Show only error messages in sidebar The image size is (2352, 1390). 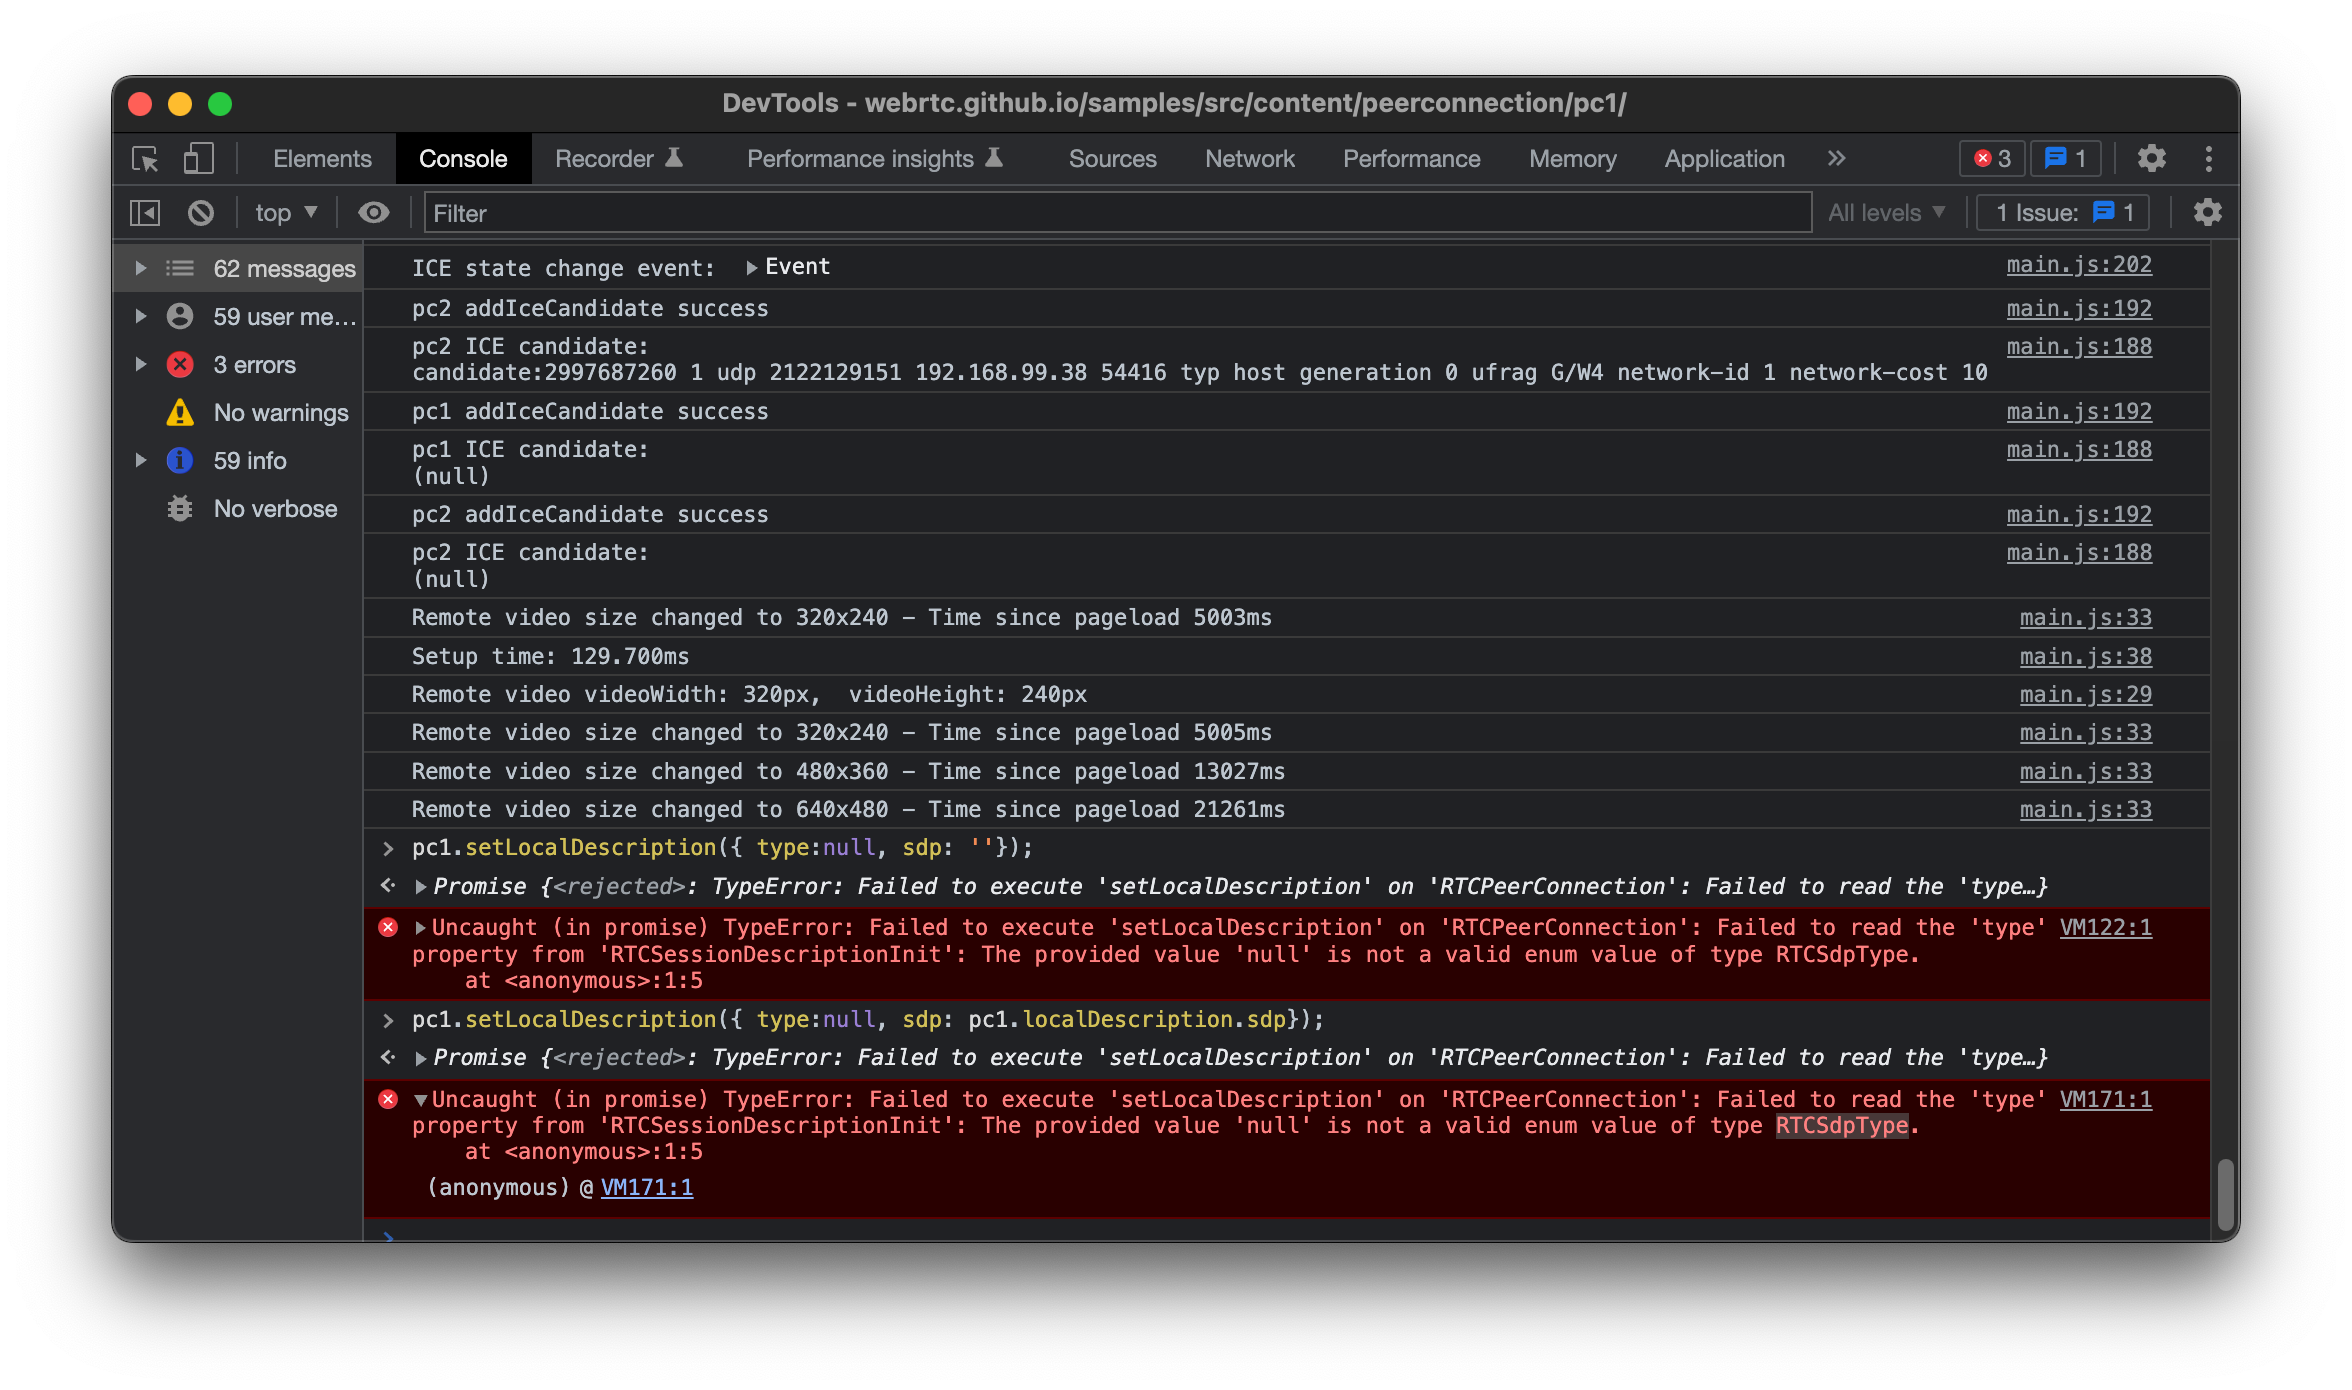pos(255,364)
